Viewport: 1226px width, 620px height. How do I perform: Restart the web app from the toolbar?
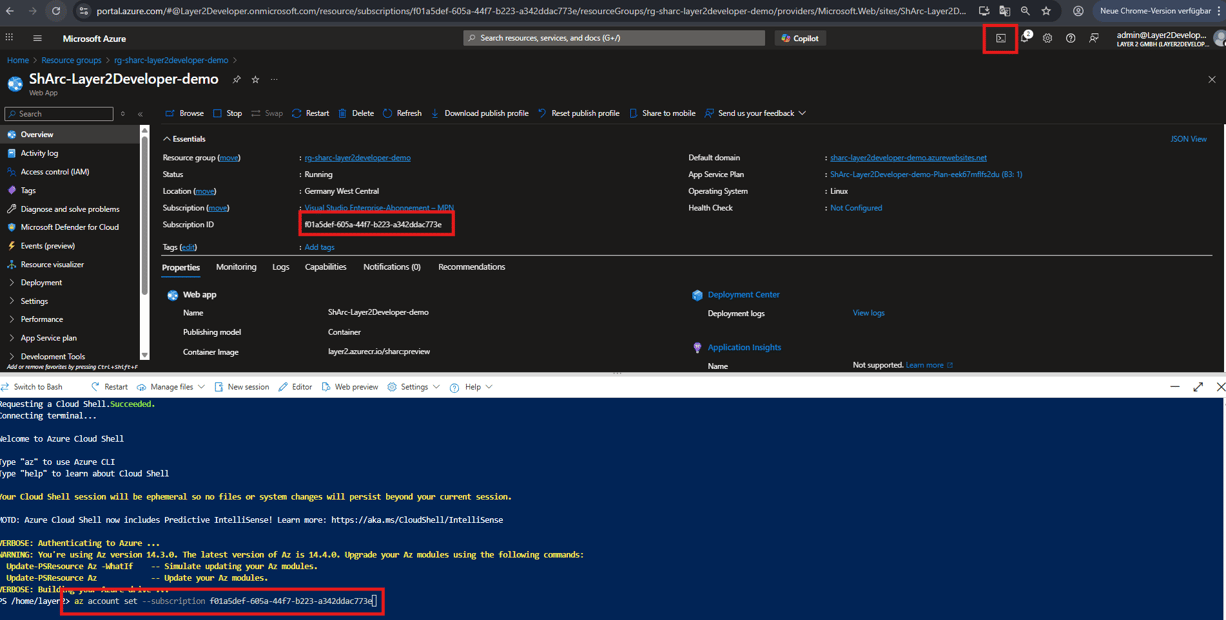(x=310, y=113)
